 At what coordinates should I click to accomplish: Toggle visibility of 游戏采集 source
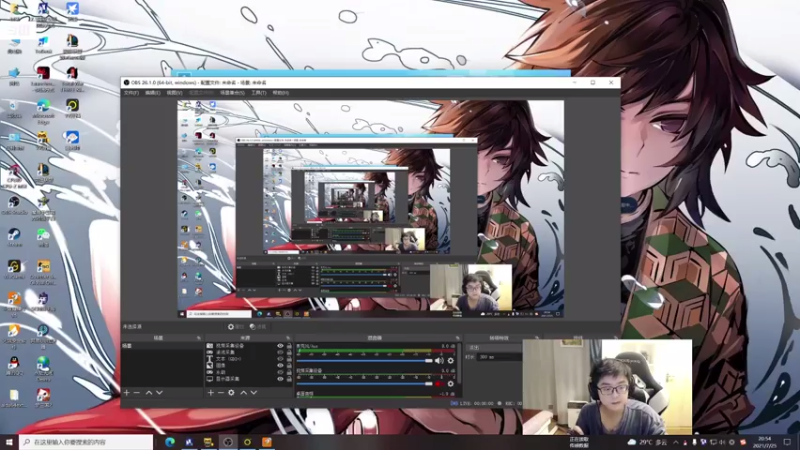(280, 353)
